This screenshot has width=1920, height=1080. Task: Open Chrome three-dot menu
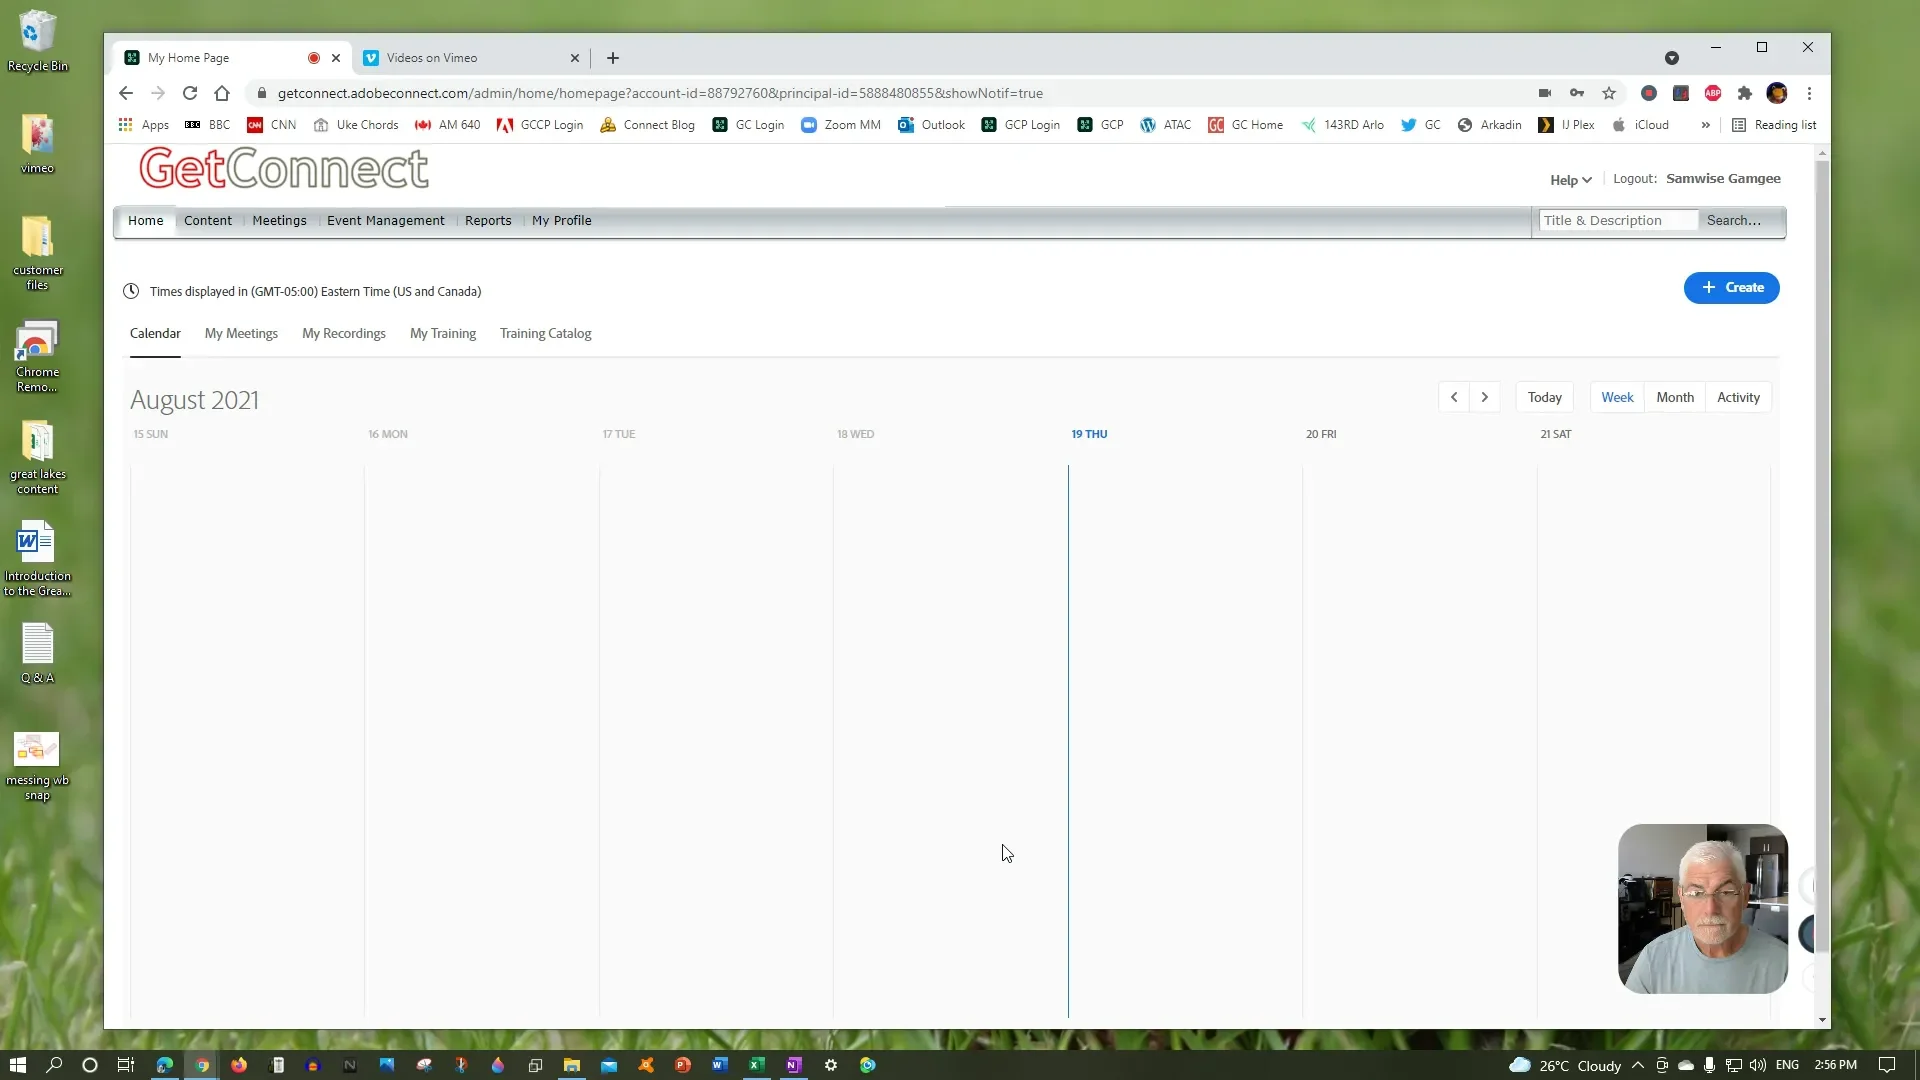[1809, 93]
